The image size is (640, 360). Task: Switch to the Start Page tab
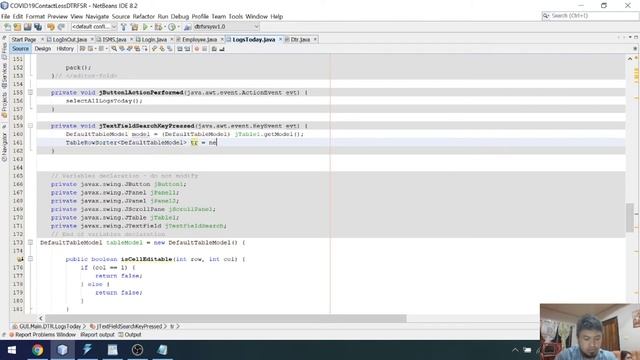tap(24, 40)
